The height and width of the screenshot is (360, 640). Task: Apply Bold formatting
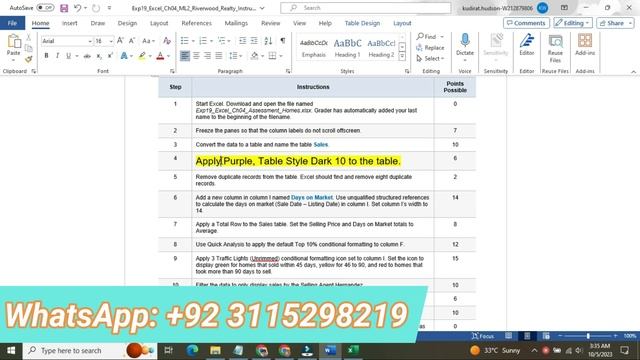pyautogui.click(x=47, y=56)
